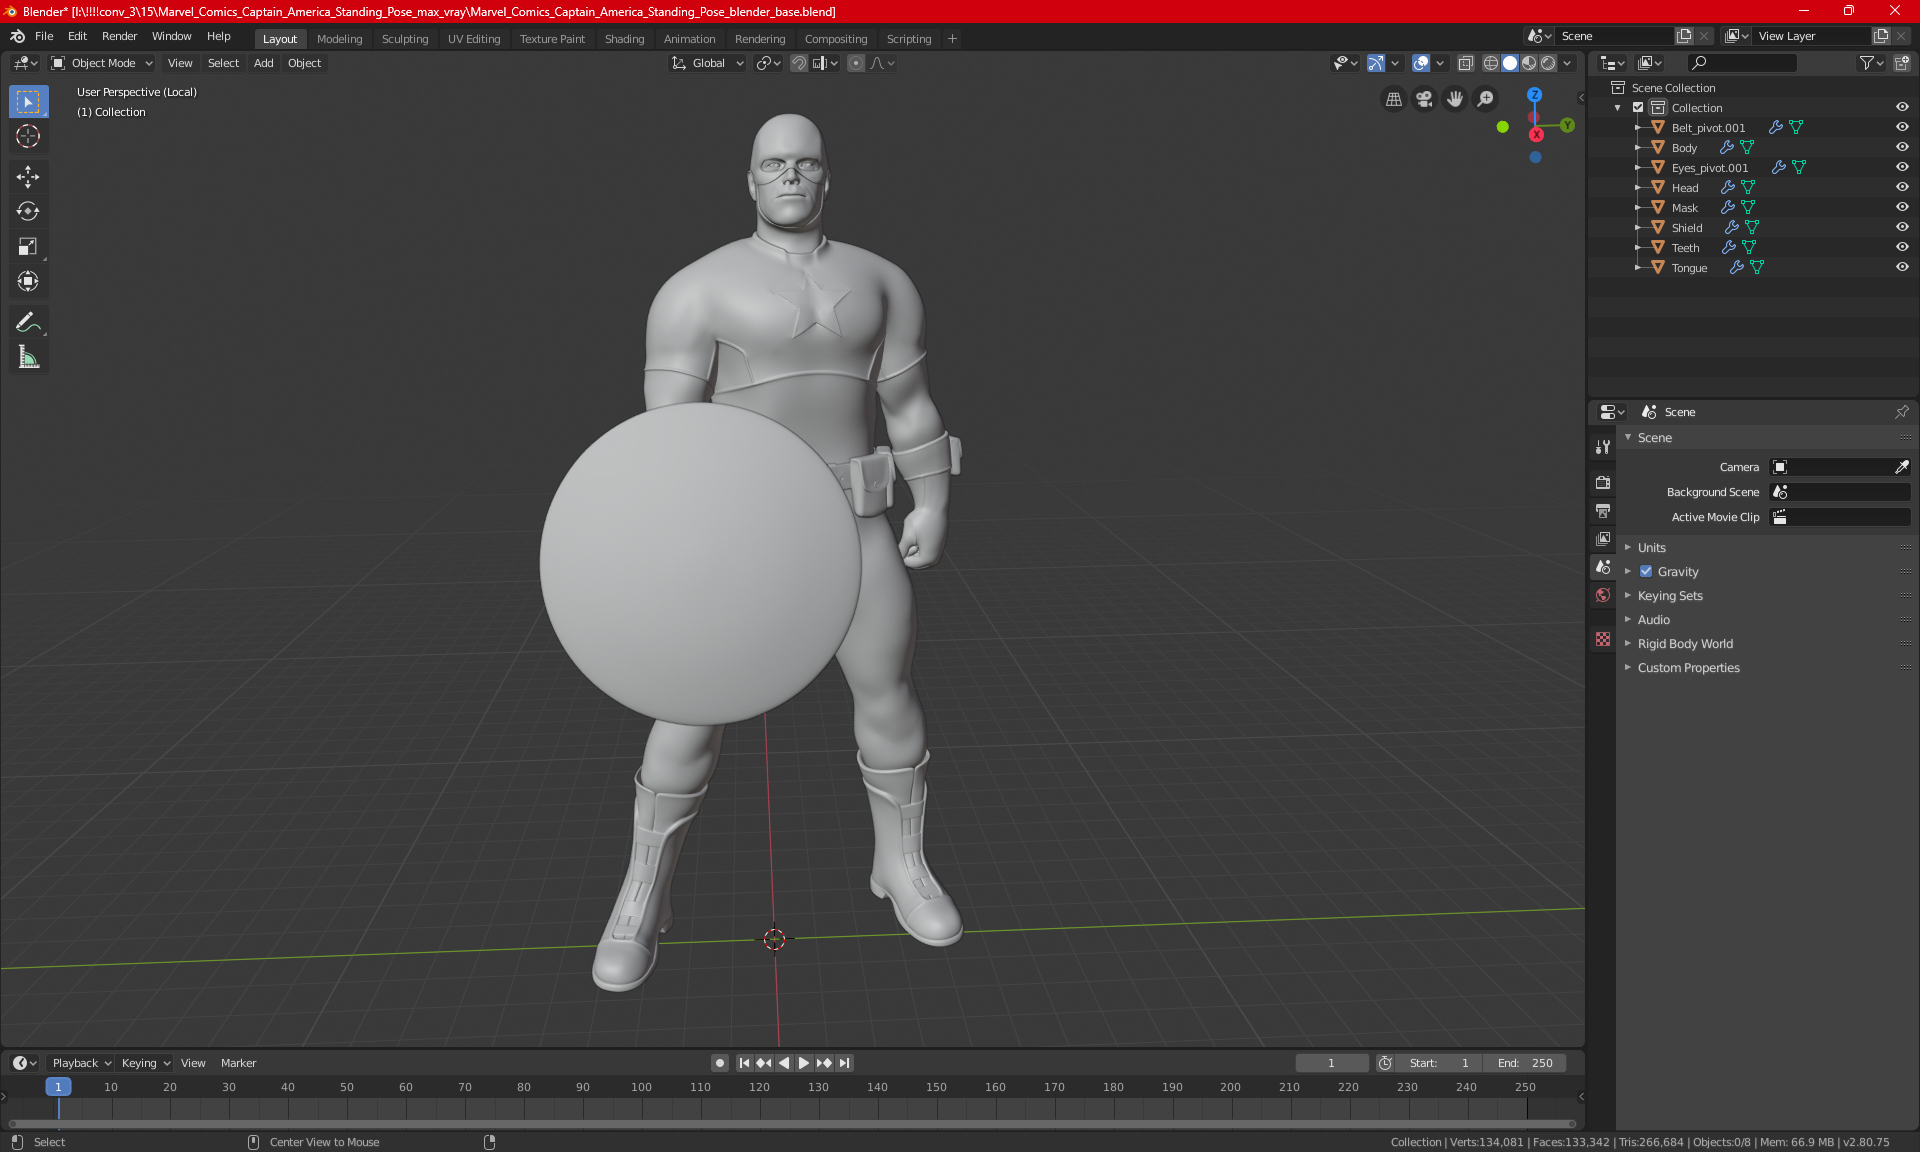Viewport: 1920px width, 1152px height.
Task: Jump to the timeline start frame
Action: coord(744,1063)
